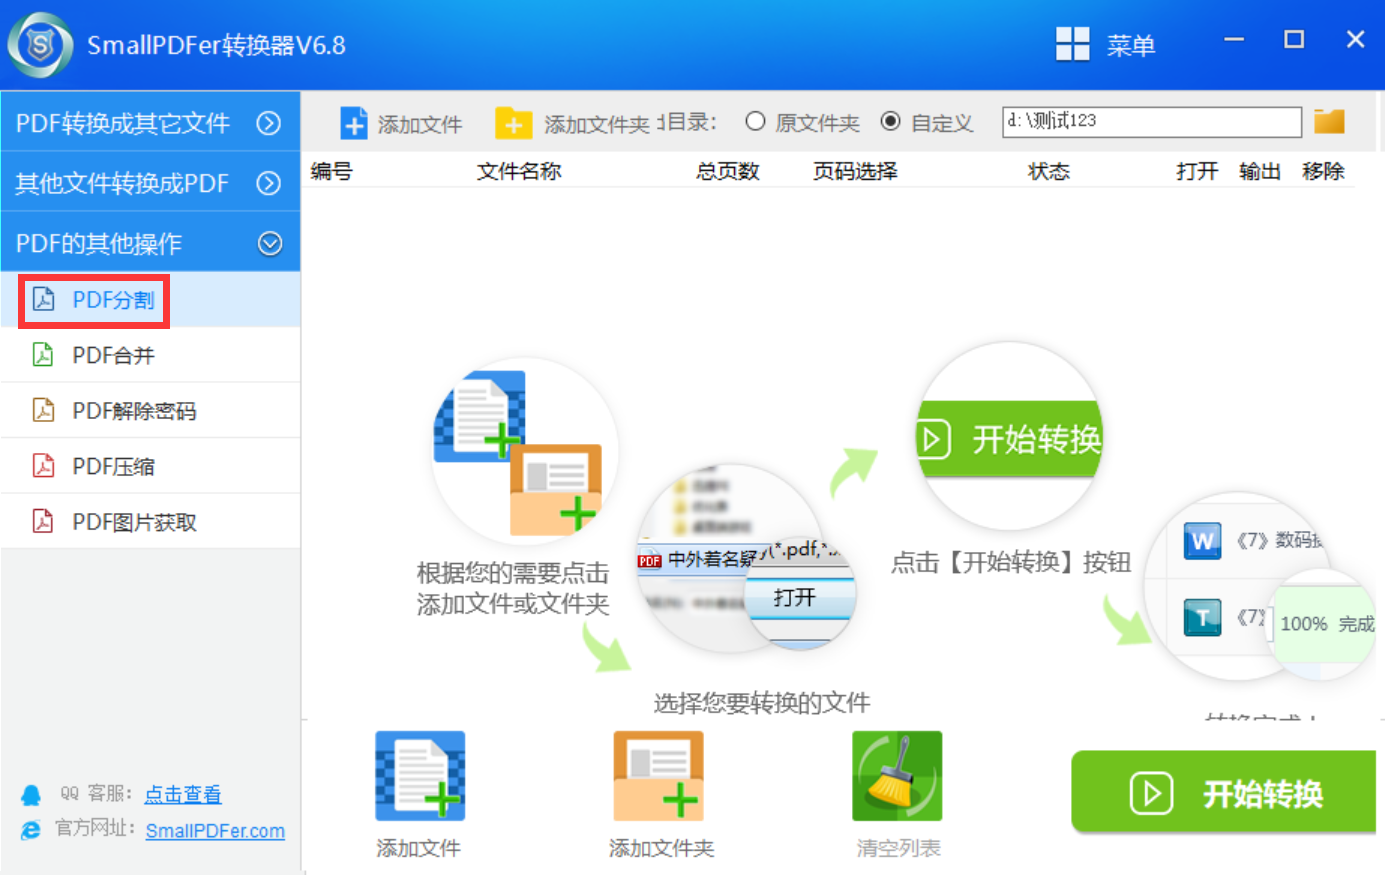Maximize the SmallPDFer window
This screenshot has width=1385, height=875.
pyautogui.click(x=1294, y=40)
